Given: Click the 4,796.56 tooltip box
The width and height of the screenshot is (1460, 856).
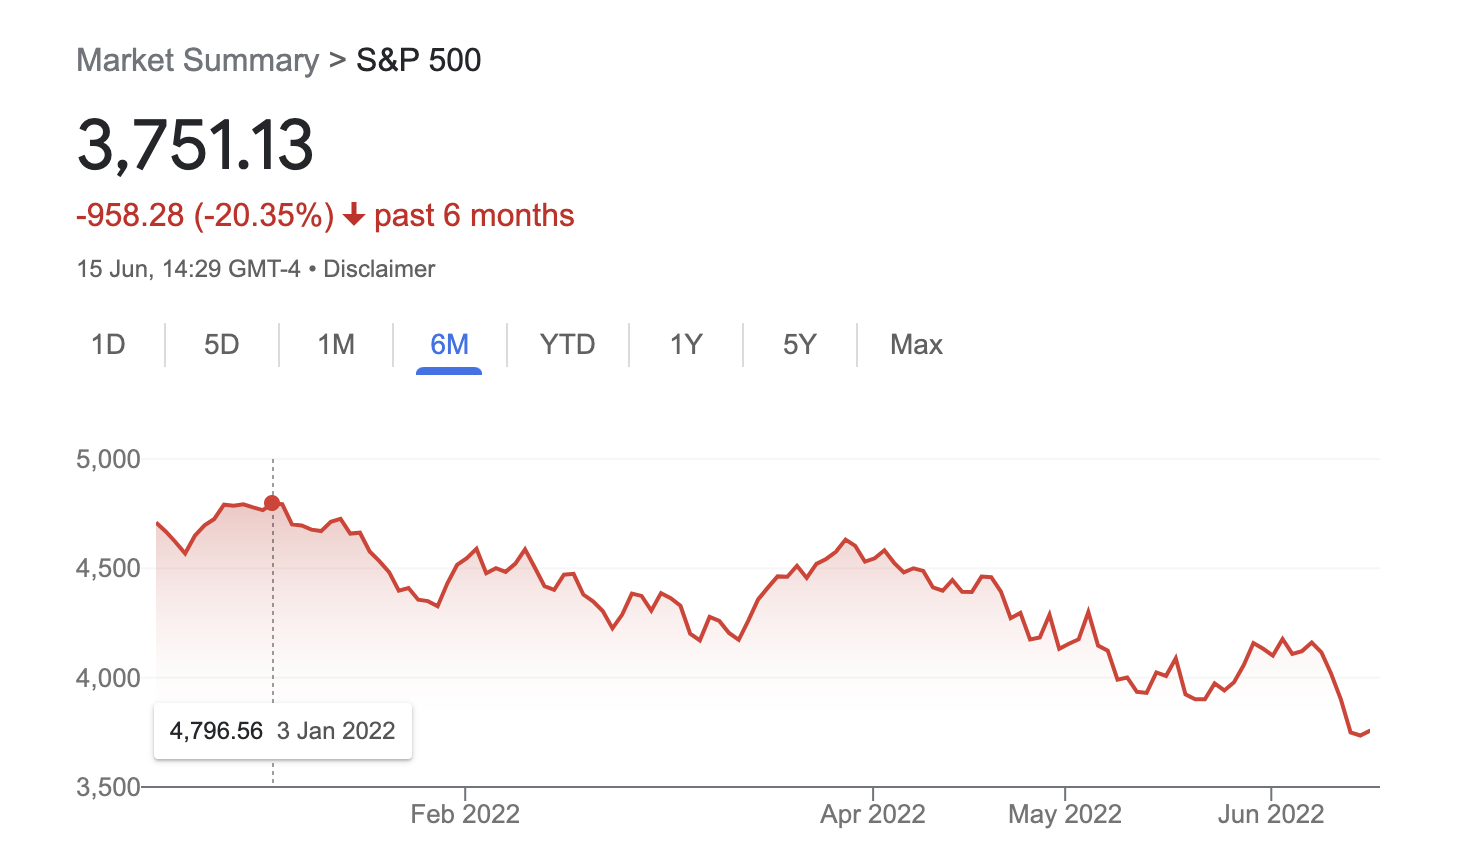Looking at the screenshot, I should pos(282,731).
